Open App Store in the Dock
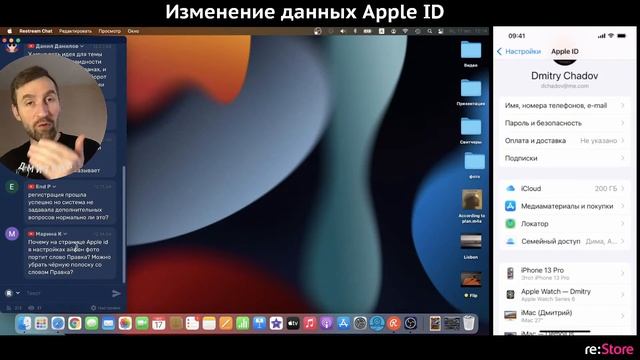 [343, 324]
